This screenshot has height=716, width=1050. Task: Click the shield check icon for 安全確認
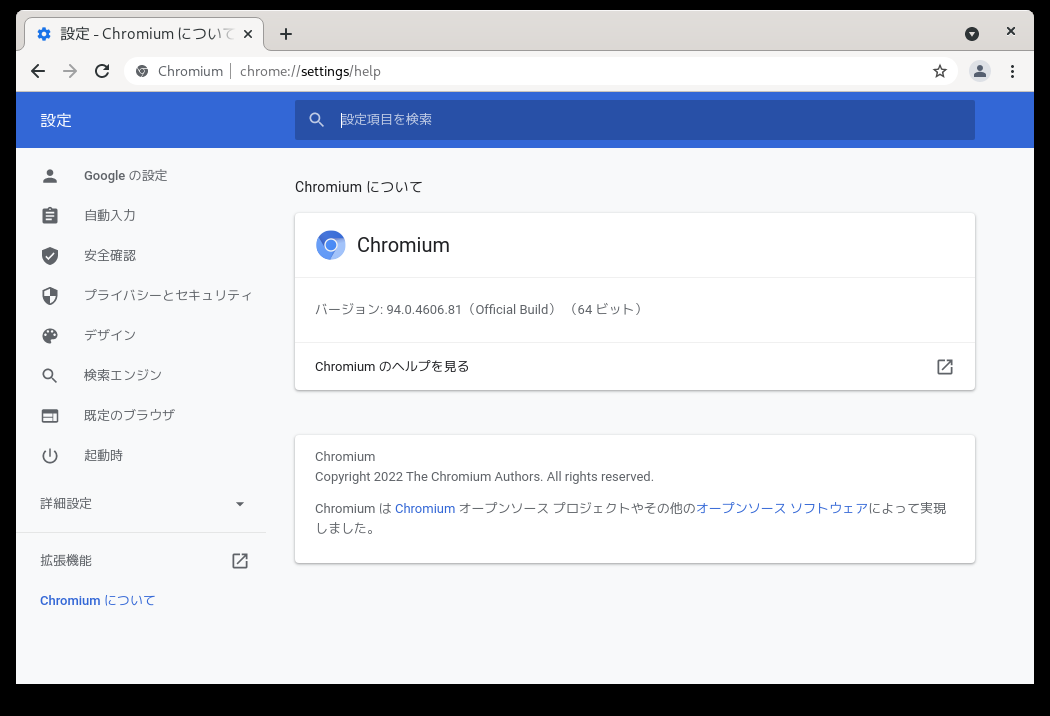(50, 256)
